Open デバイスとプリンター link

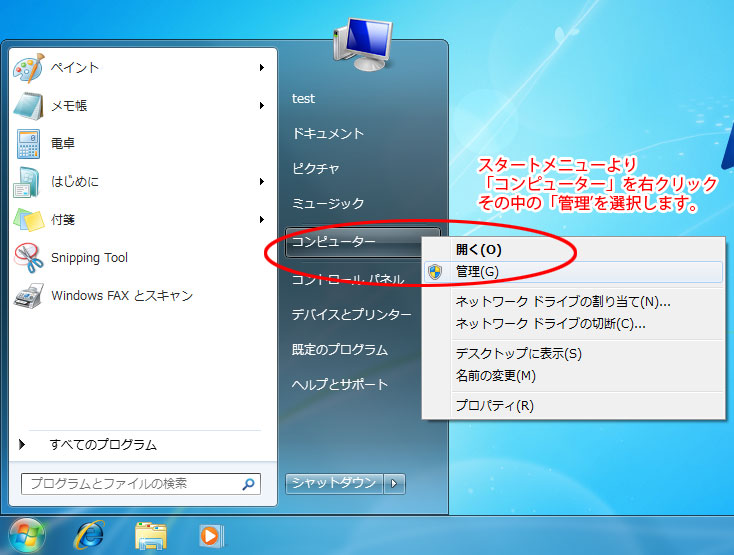[x=352, y=314]
